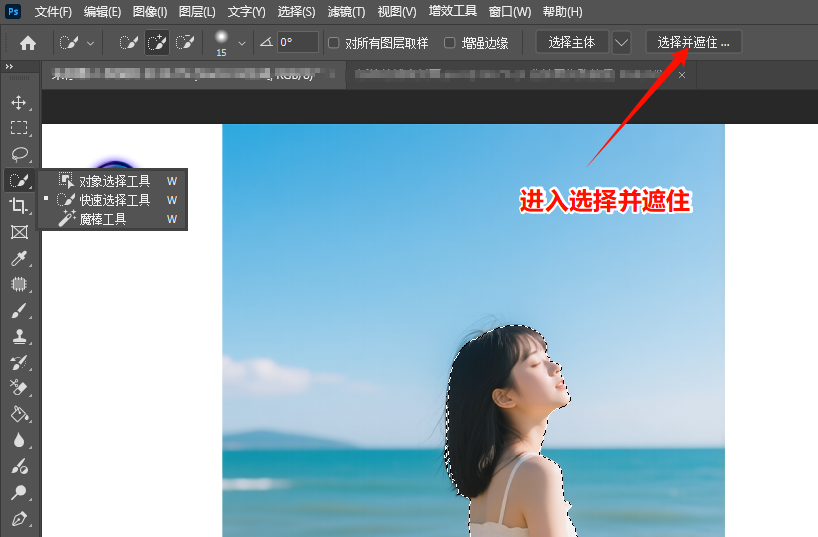Click the 选择主体 button
The width and height of the screenshot is (818, 537).
572,42
